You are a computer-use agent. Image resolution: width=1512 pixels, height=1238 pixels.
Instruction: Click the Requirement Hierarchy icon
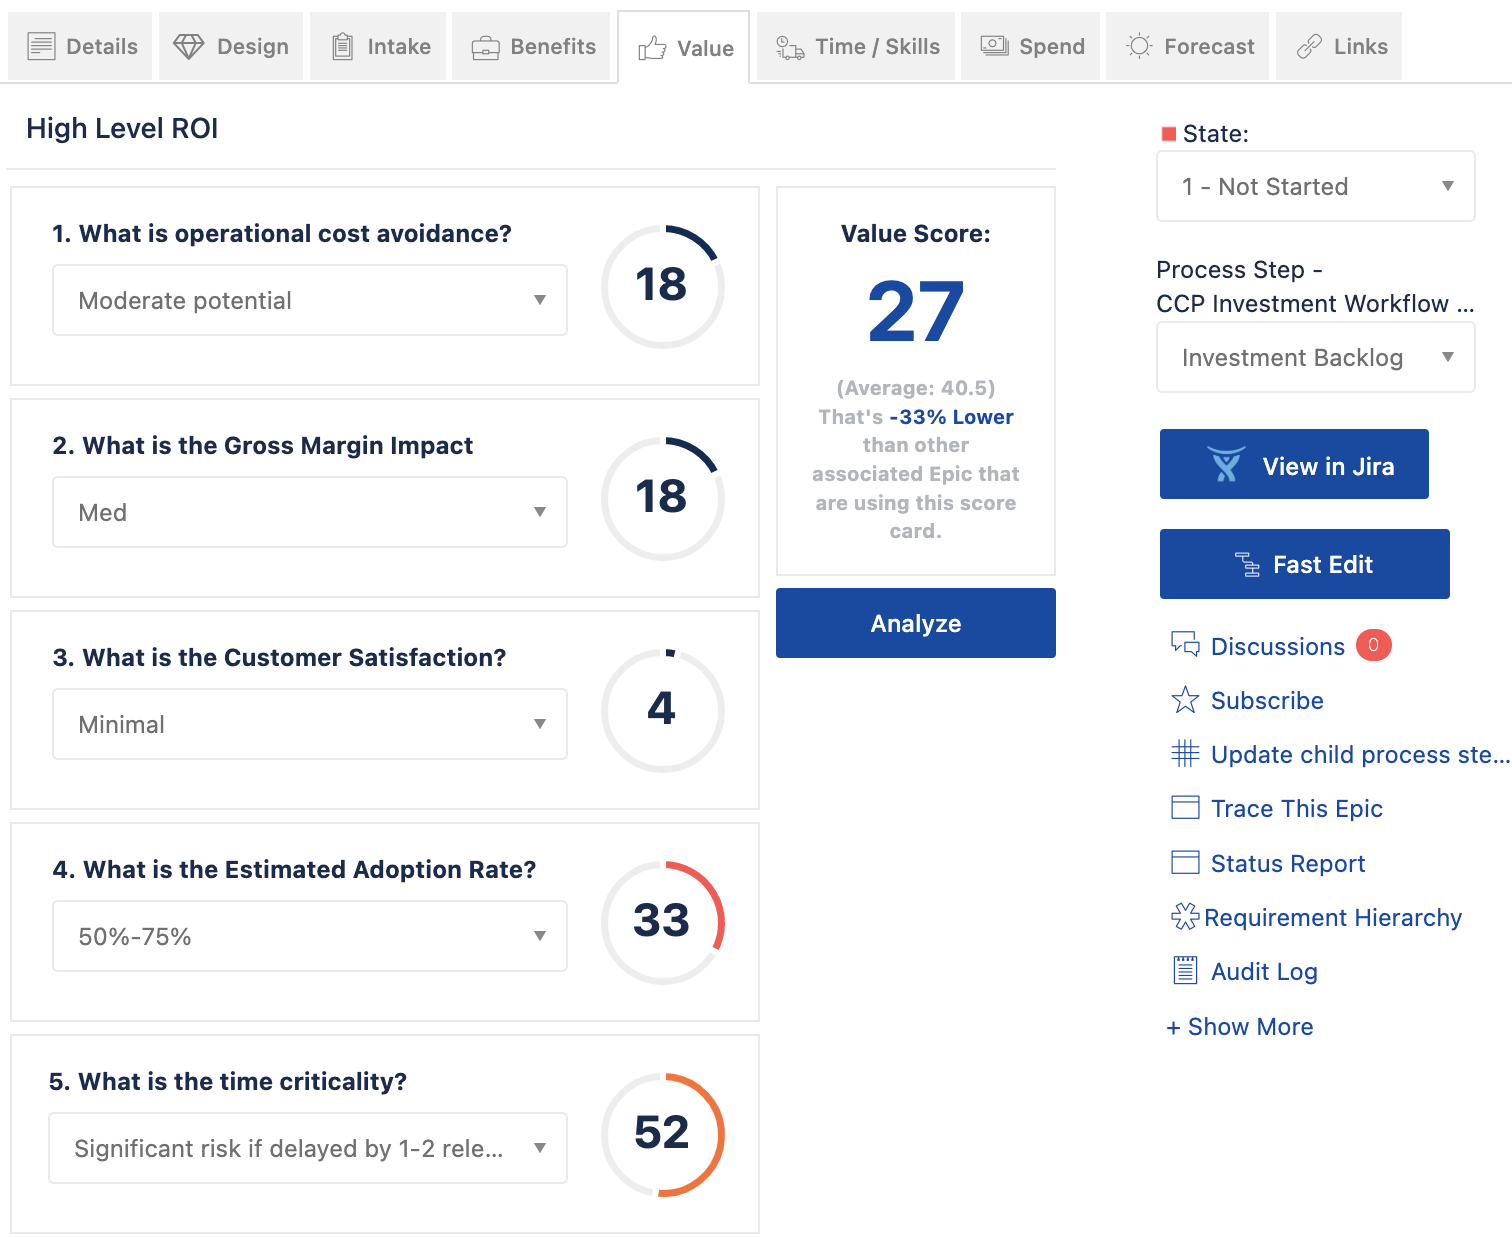click(x=1185, y=916)
